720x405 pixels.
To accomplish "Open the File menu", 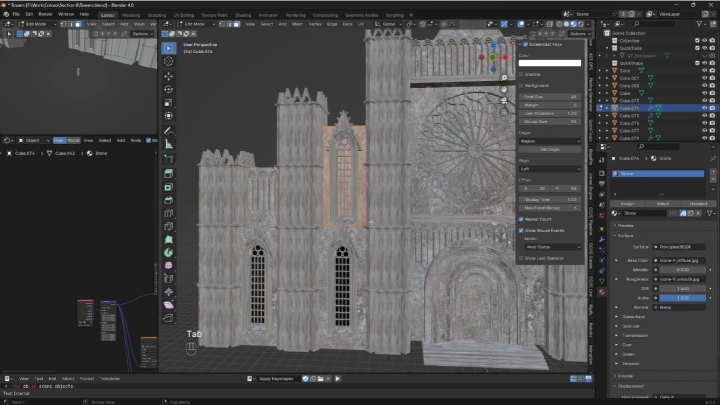I will click(16, 14).
